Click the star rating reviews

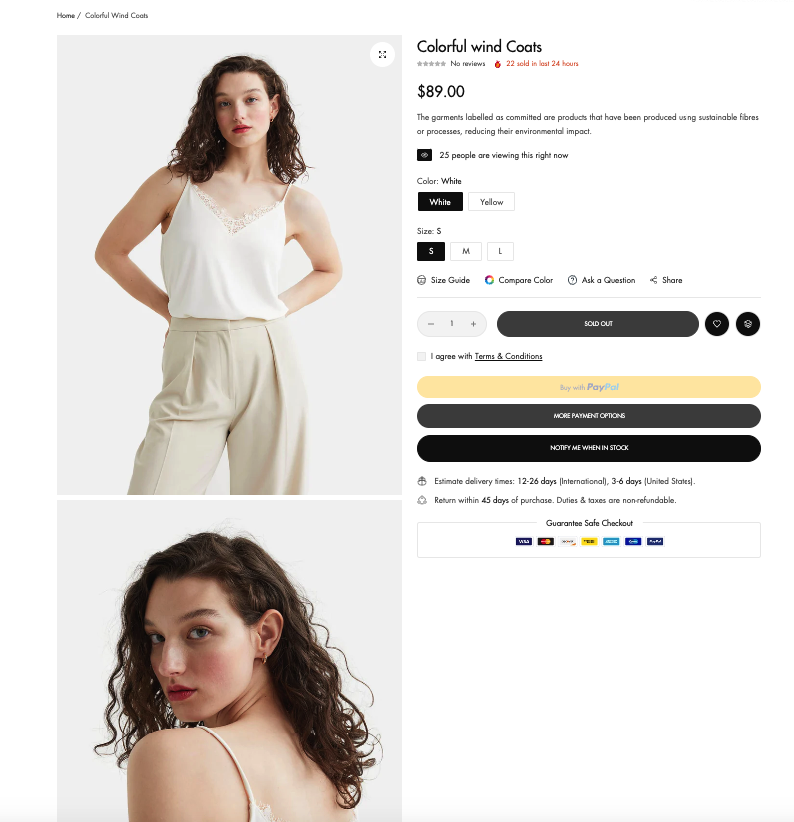pos(431,63)
